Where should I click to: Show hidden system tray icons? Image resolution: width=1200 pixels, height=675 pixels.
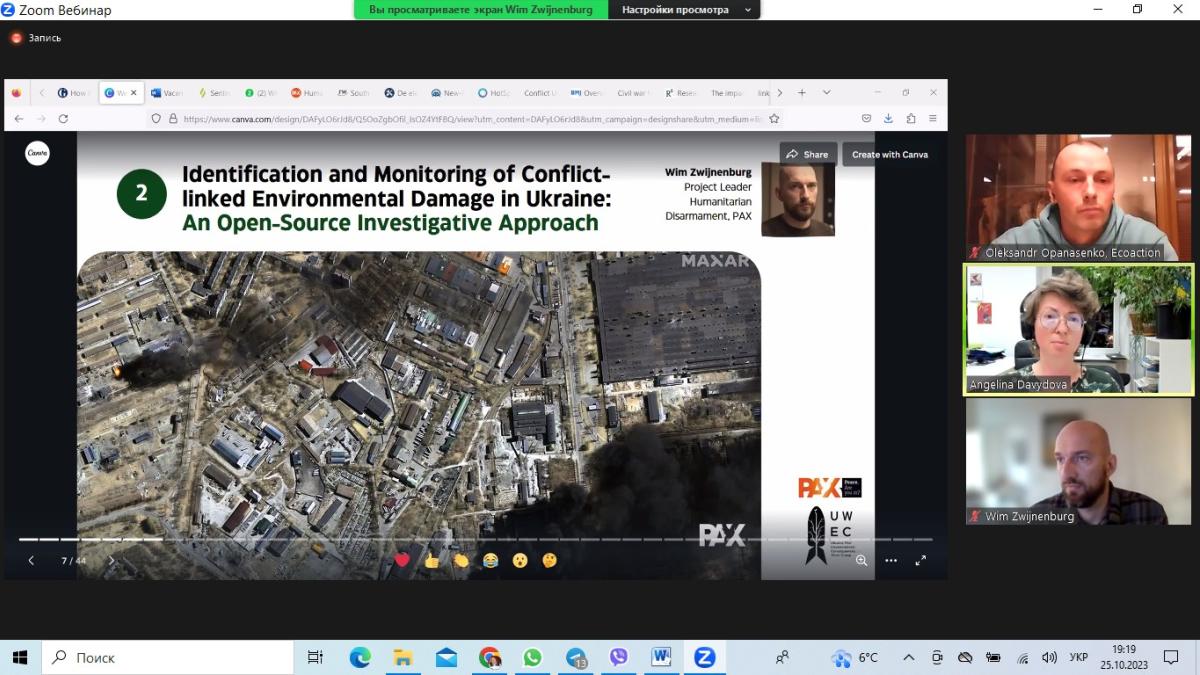908,657
